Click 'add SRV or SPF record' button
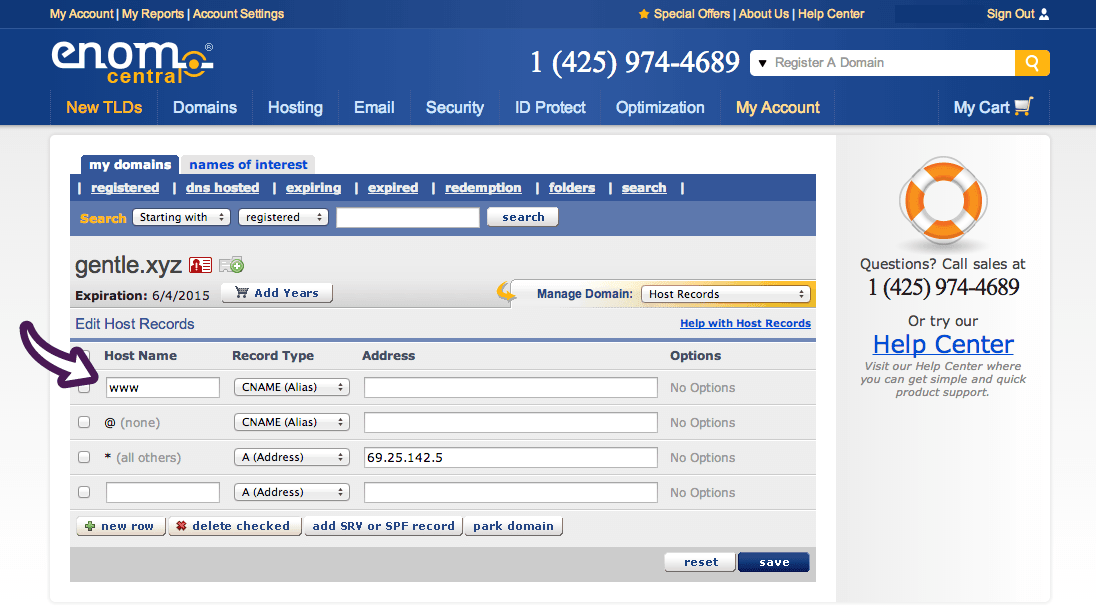Viewport: 1096px width, 609px height. (x=383, y=526)
